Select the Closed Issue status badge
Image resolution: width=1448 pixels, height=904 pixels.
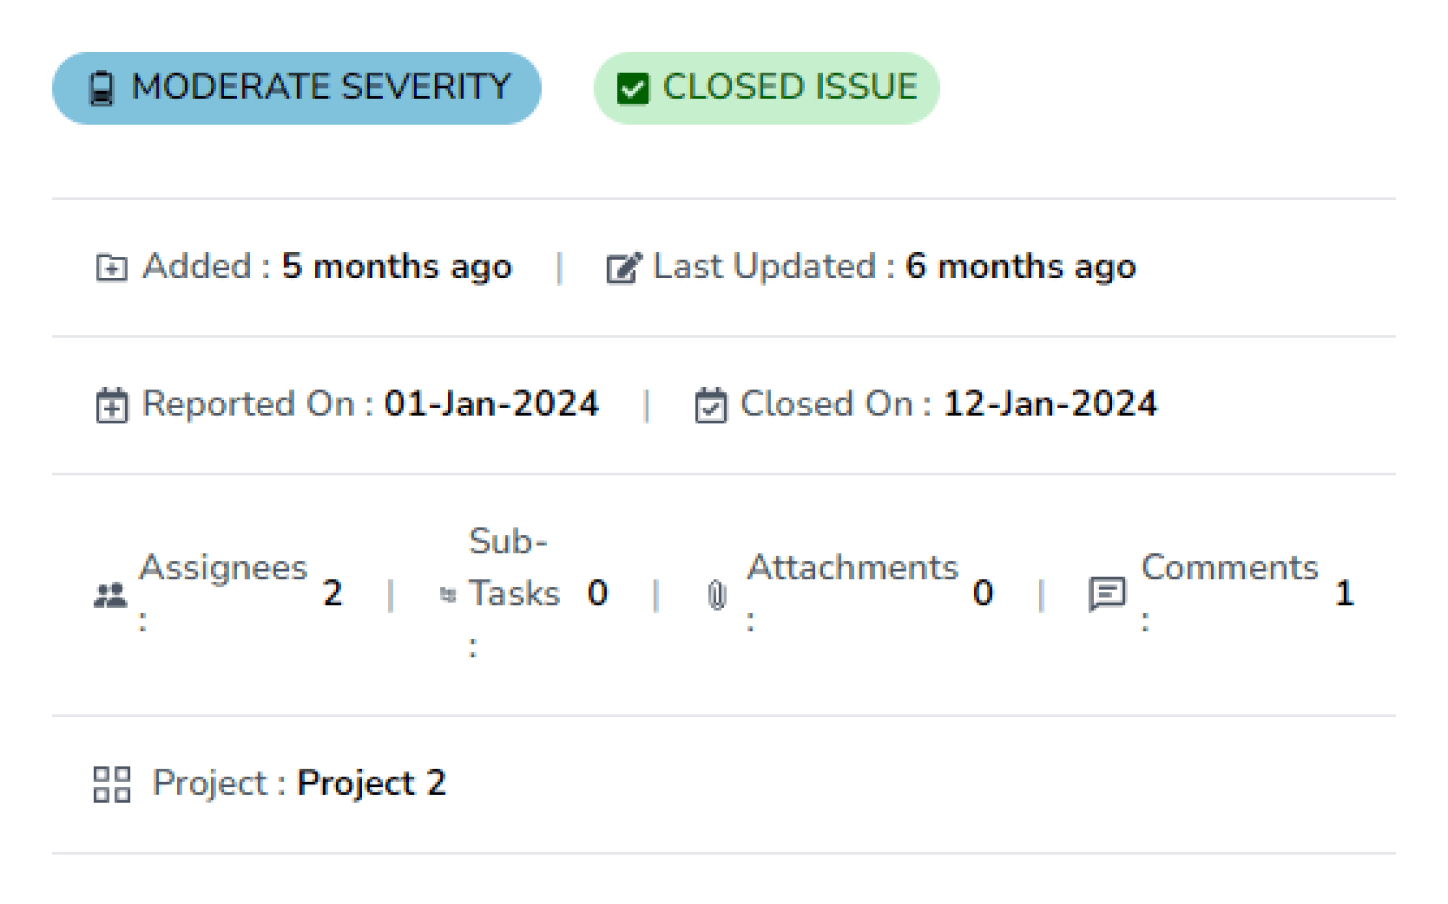789,87
